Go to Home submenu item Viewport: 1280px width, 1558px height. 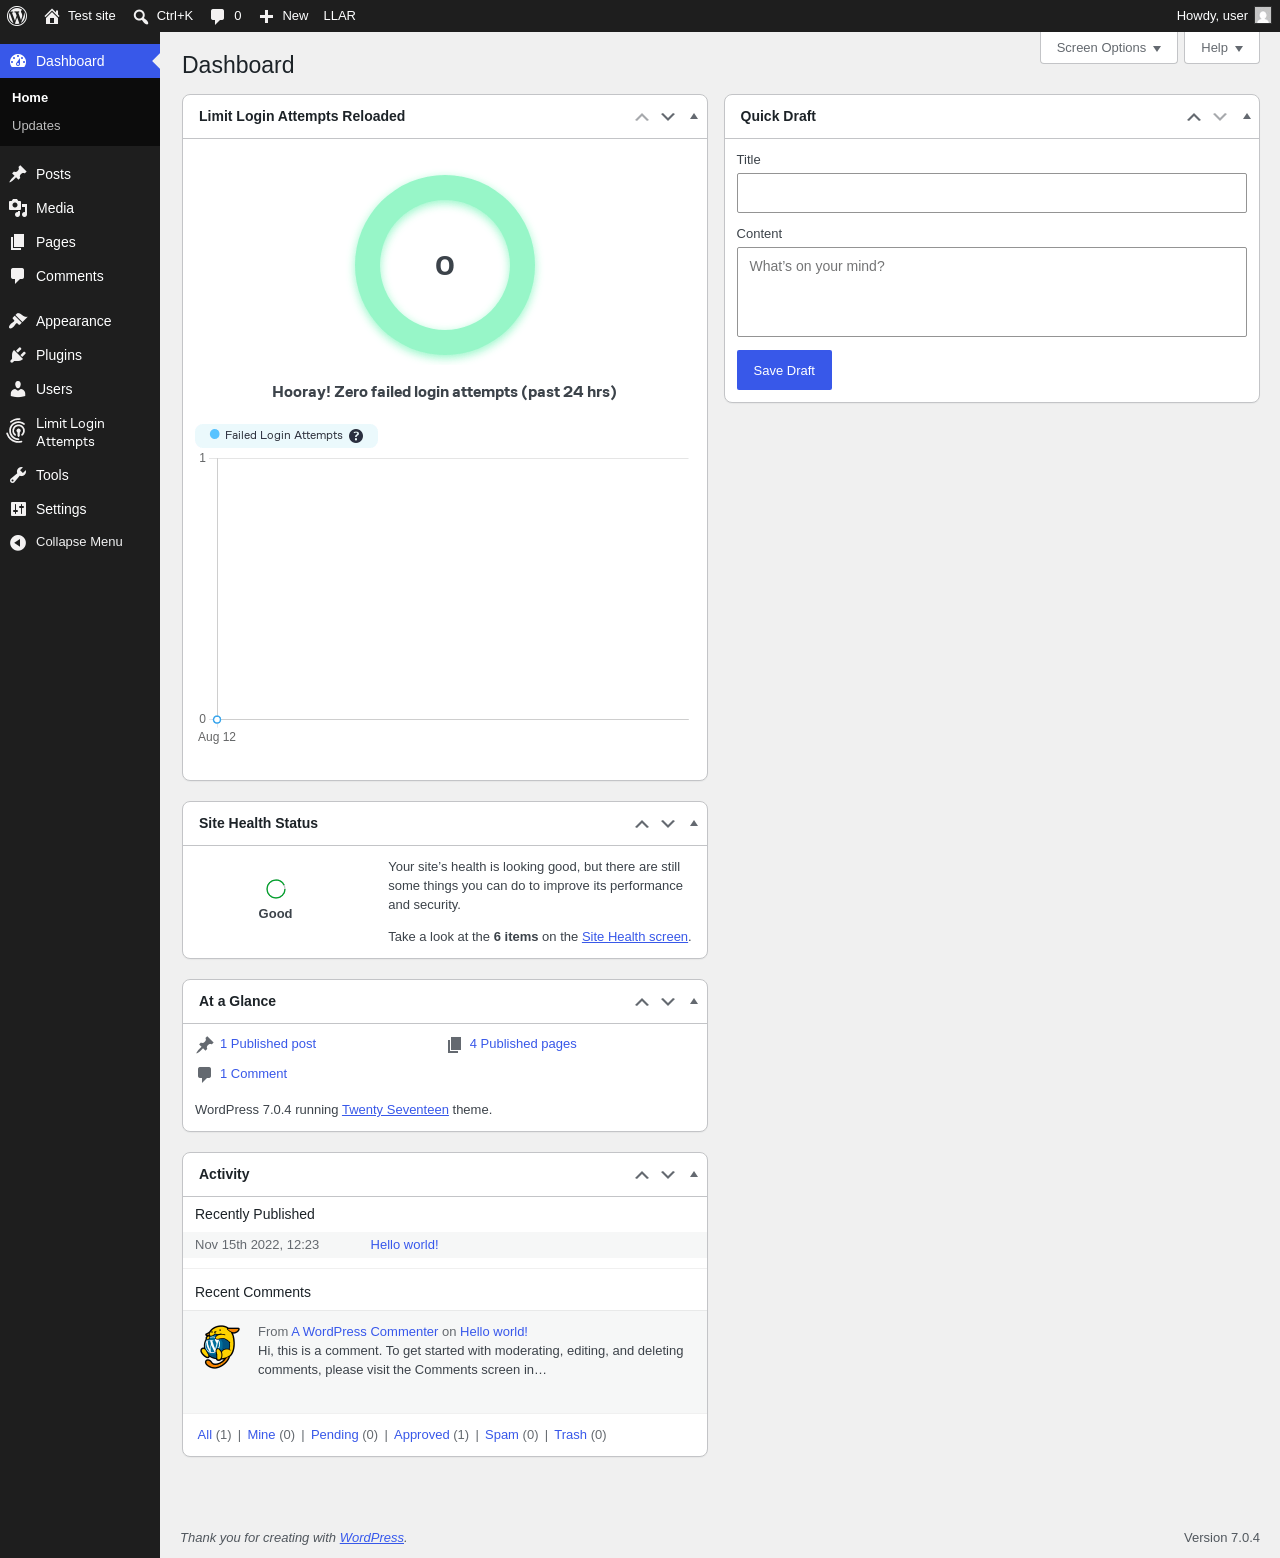click(x=30, y=98)
